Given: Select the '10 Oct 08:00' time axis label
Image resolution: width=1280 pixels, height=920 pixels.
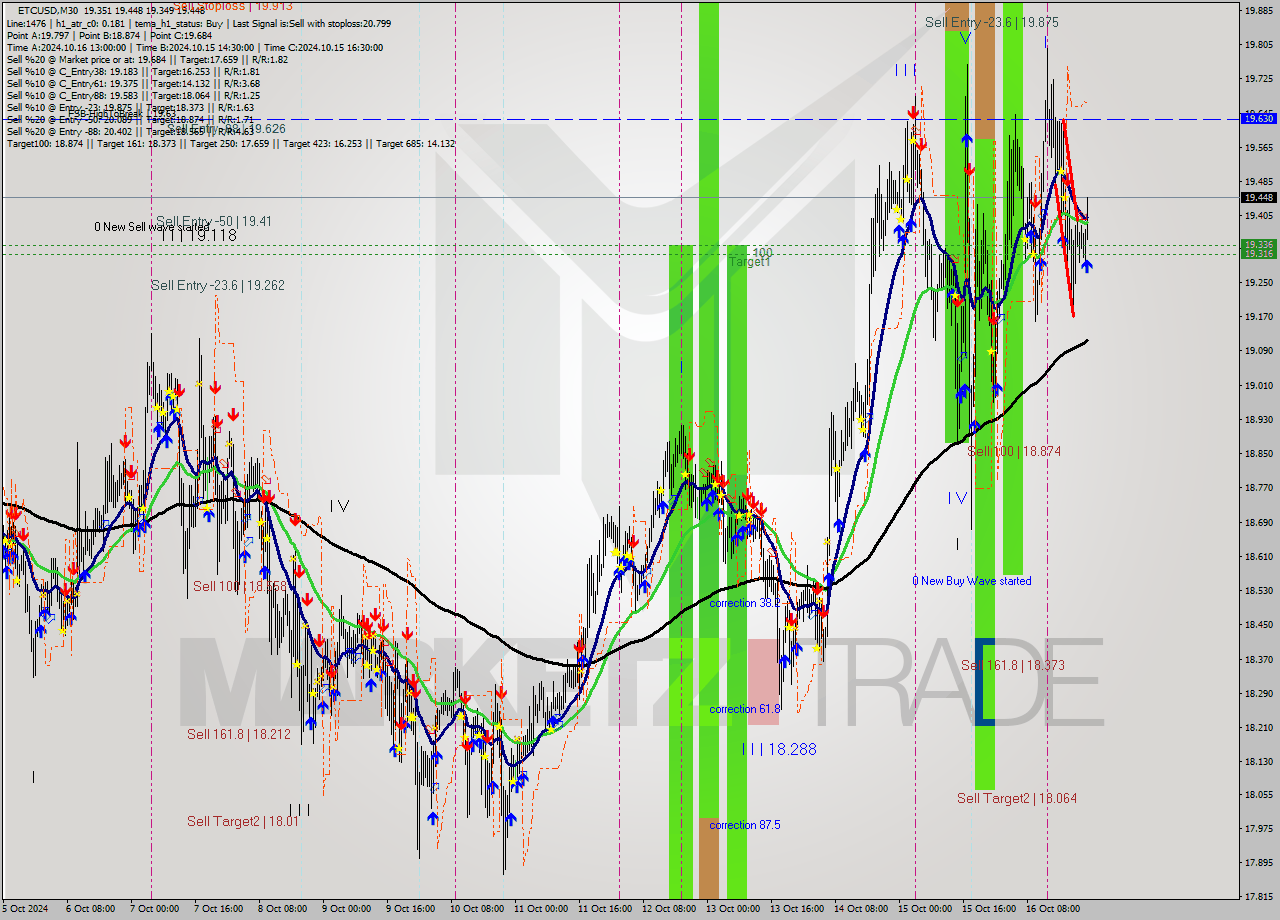Looking at the screenshot, I should tap(476, 909).
